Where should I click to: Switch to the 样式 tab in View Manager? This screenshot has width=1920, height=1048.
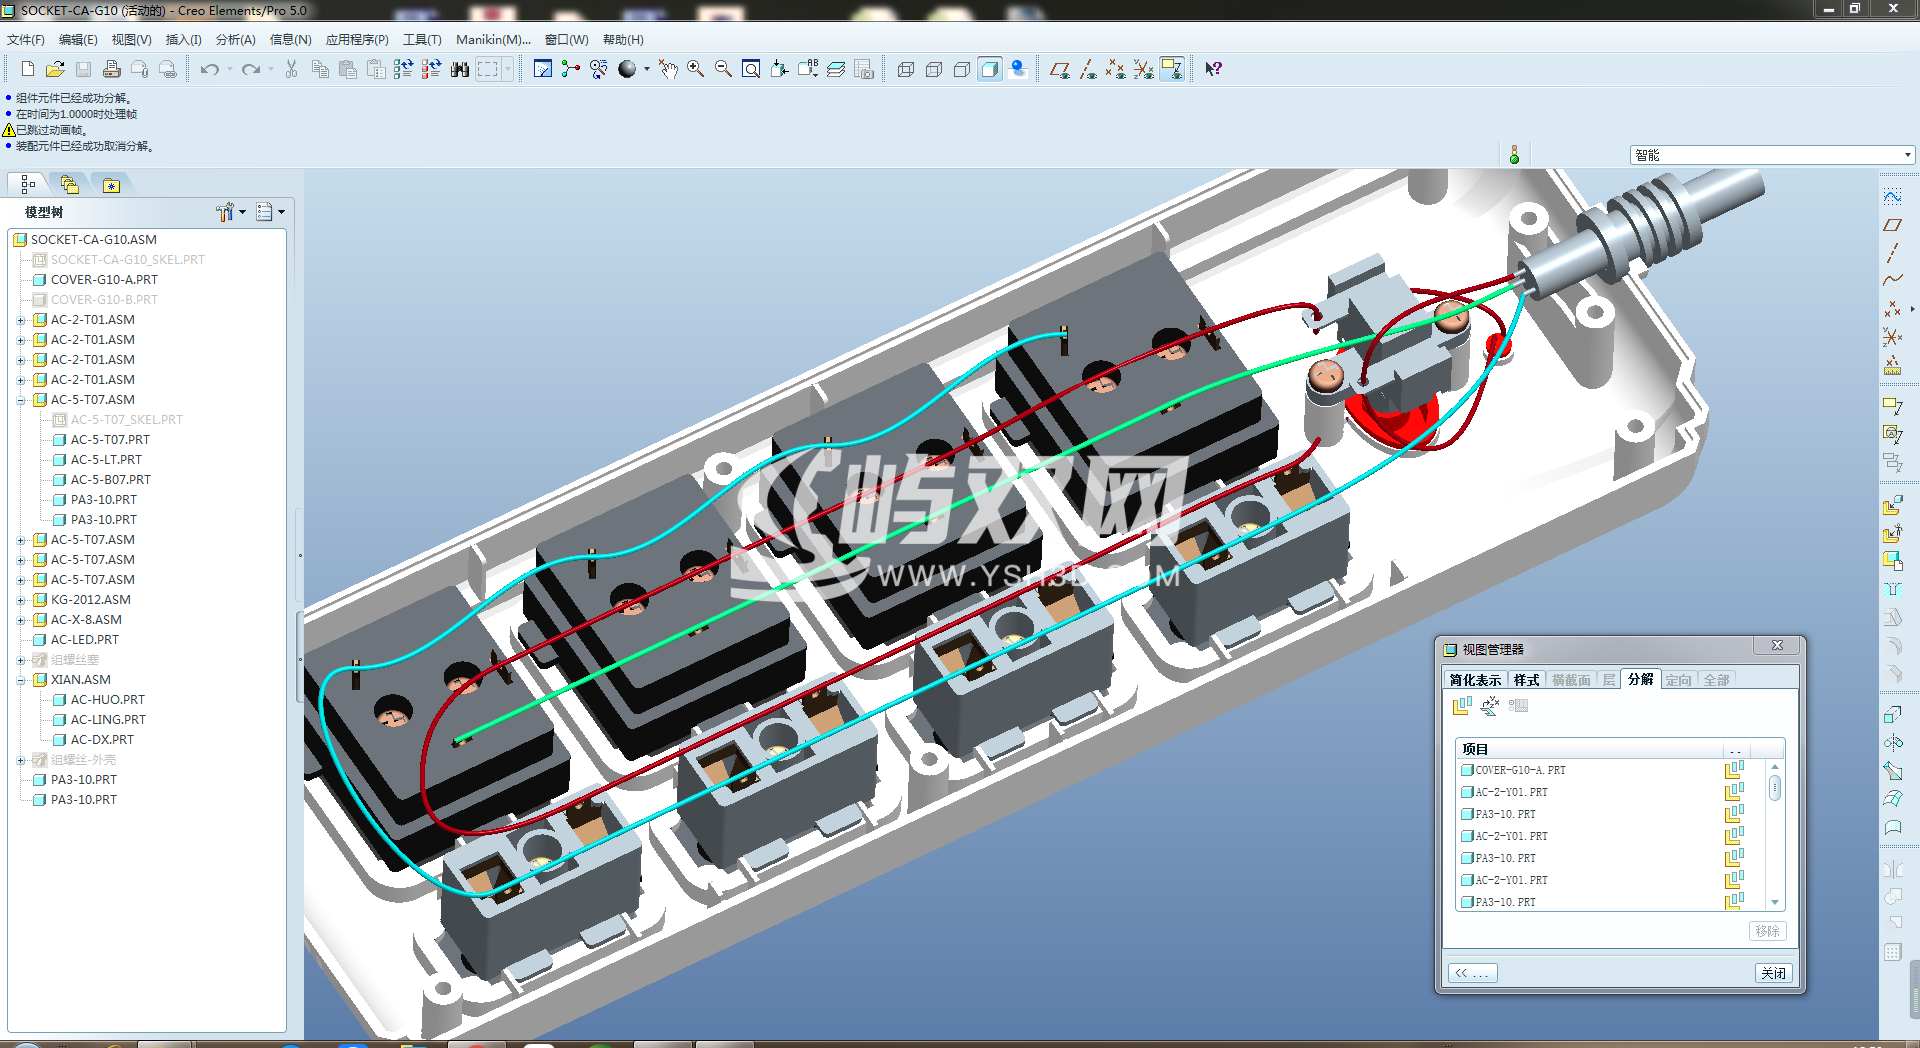pyautogui.click(x=1526, y=680)
